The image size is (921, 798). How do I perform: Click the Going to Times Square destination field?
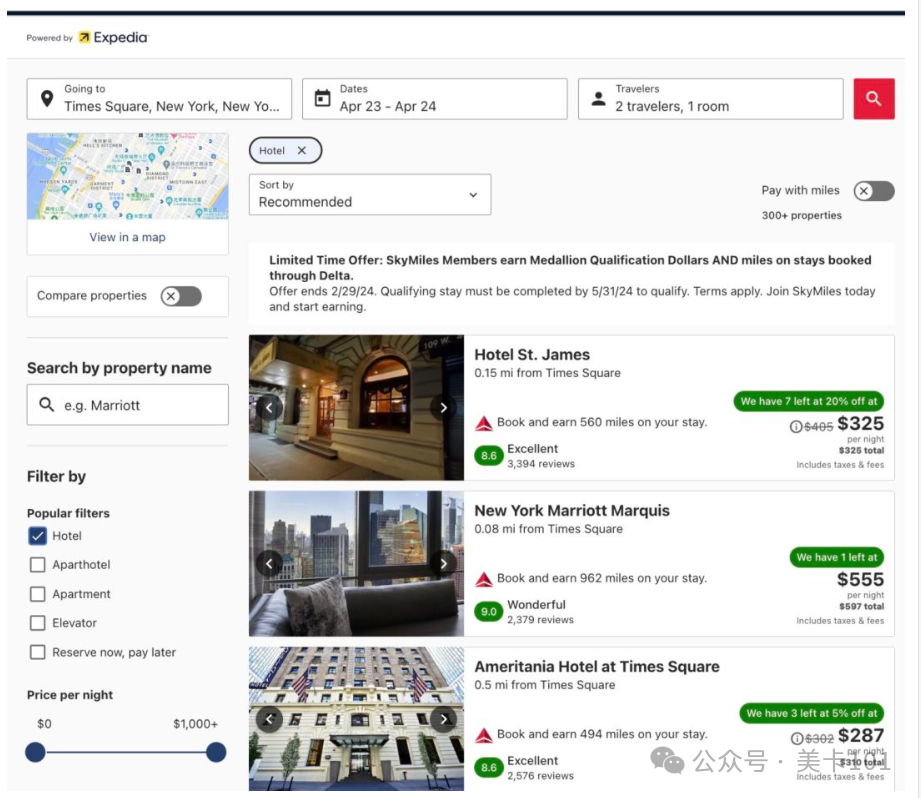(159, 99)
